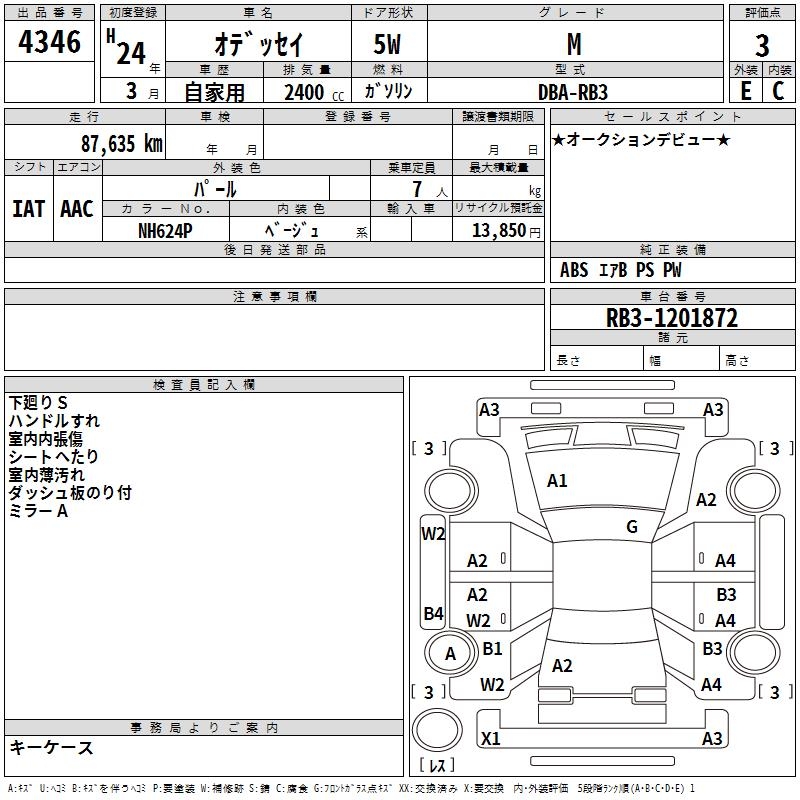Select the [レス] label under the spare tire

(437, 765)
